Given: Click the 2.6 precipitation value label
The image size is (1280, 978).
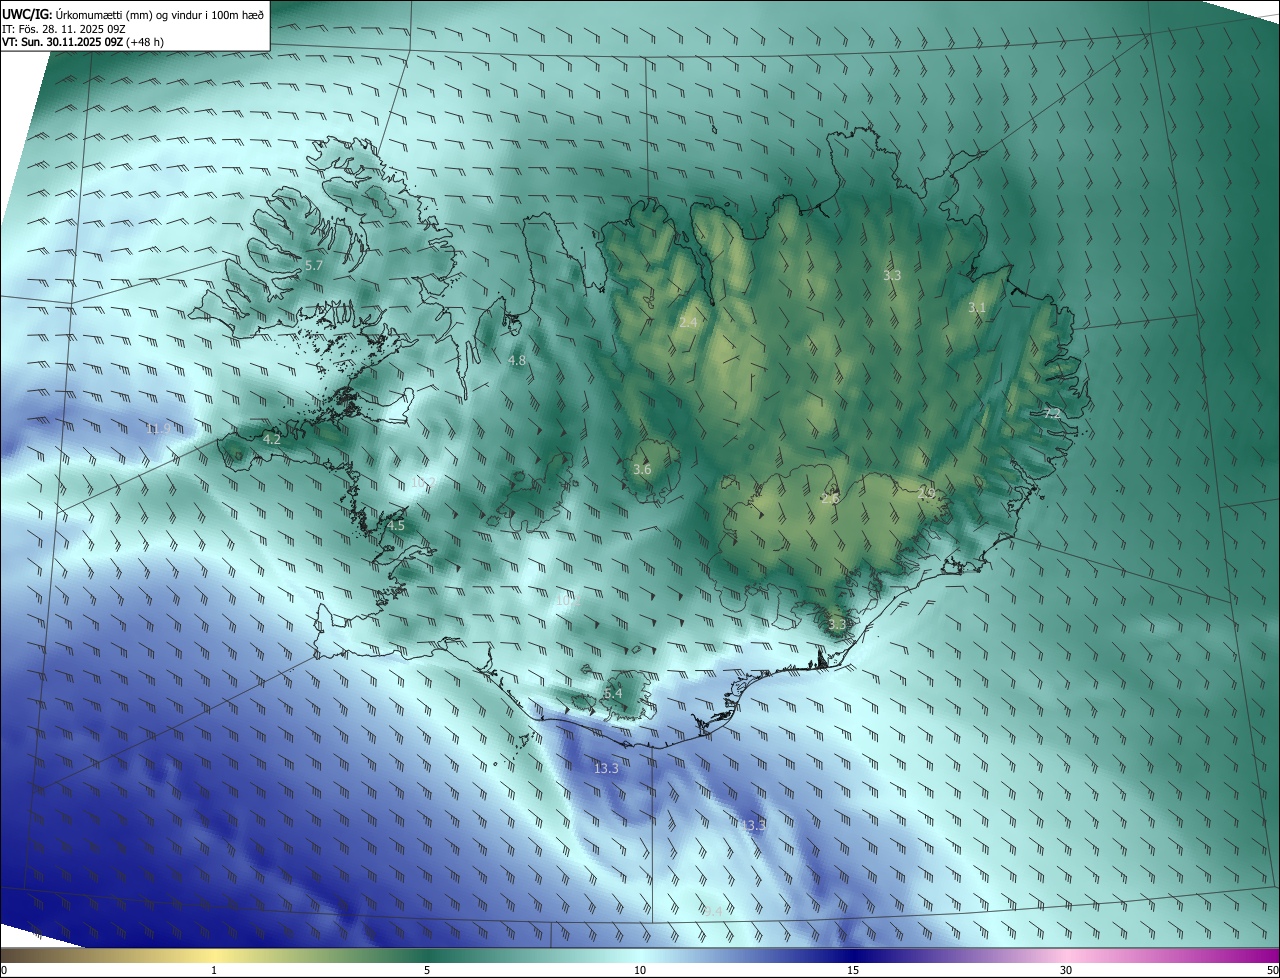Looking at the screenshot, I should (830, 498).
